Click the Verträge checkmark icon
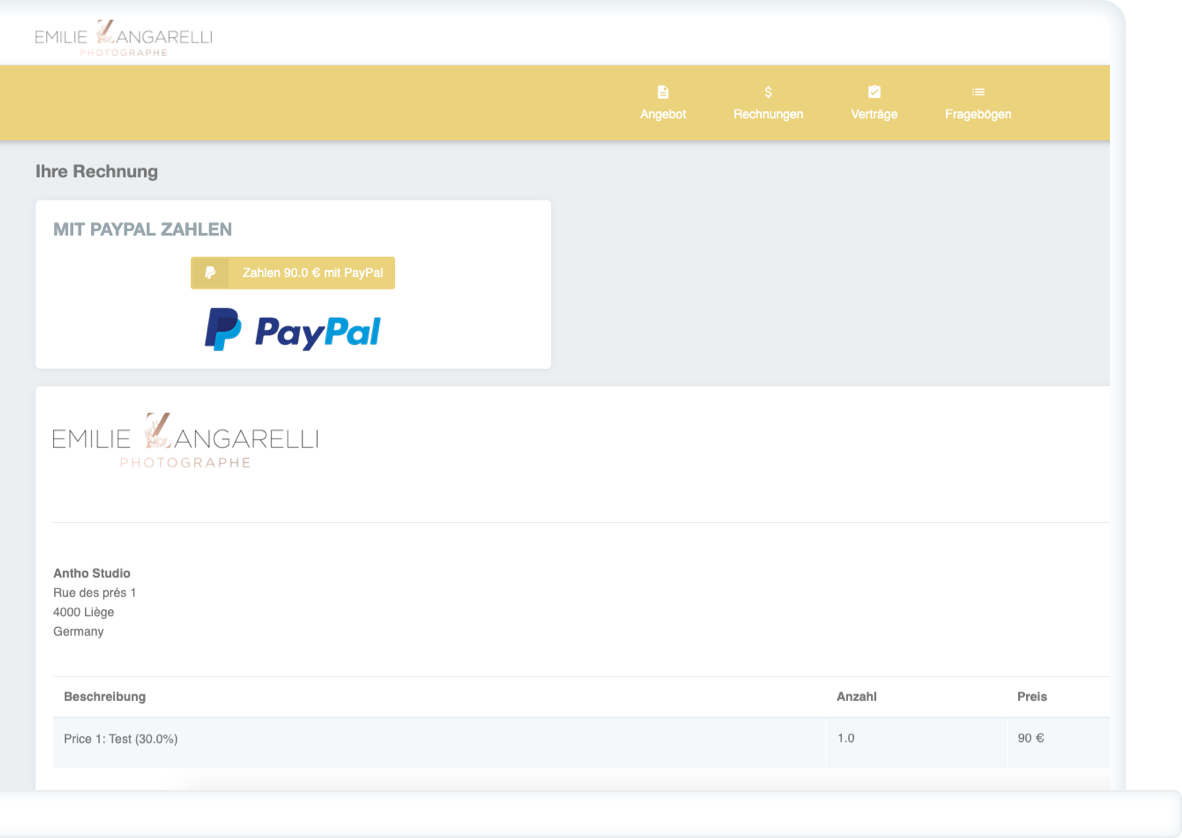This screenshot has width=1182, height=838. 874,92
